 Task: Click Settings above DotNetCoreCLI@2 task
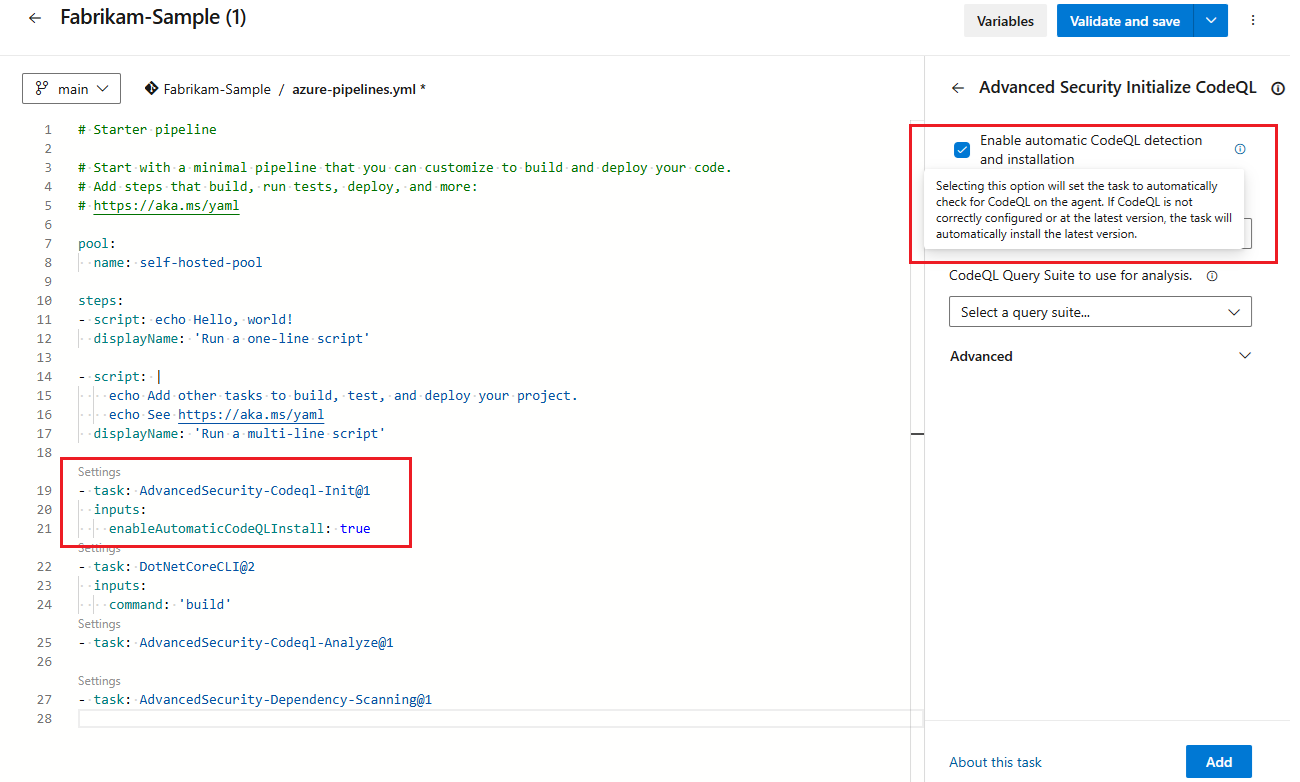pyautogui.click(x=99, y=548)
